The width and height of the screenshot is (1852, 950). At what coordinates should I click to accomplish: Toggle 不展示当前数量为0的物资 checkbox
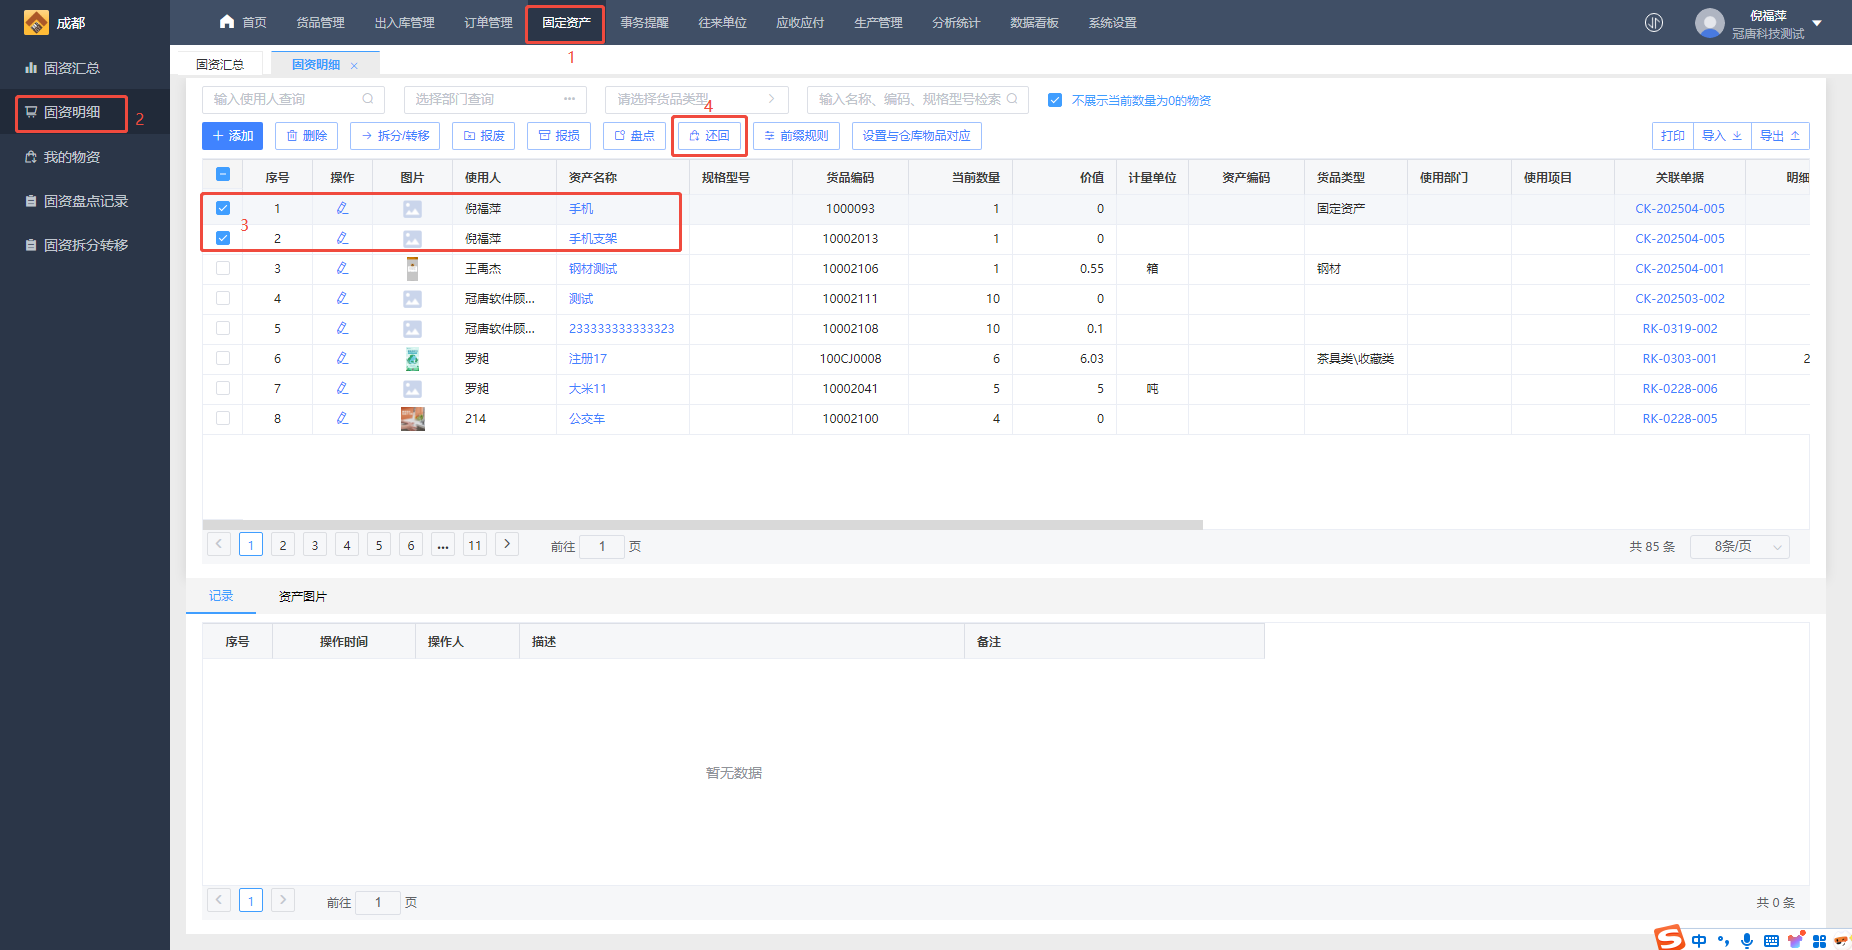[x=1054, y=100]
